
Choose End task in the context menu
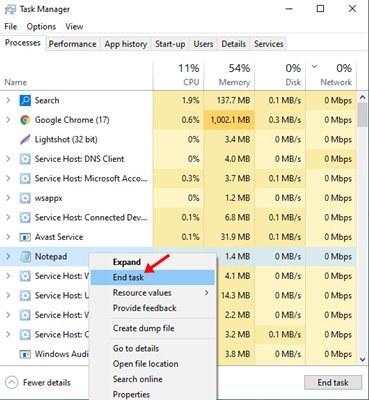click(x=153, y=277)
